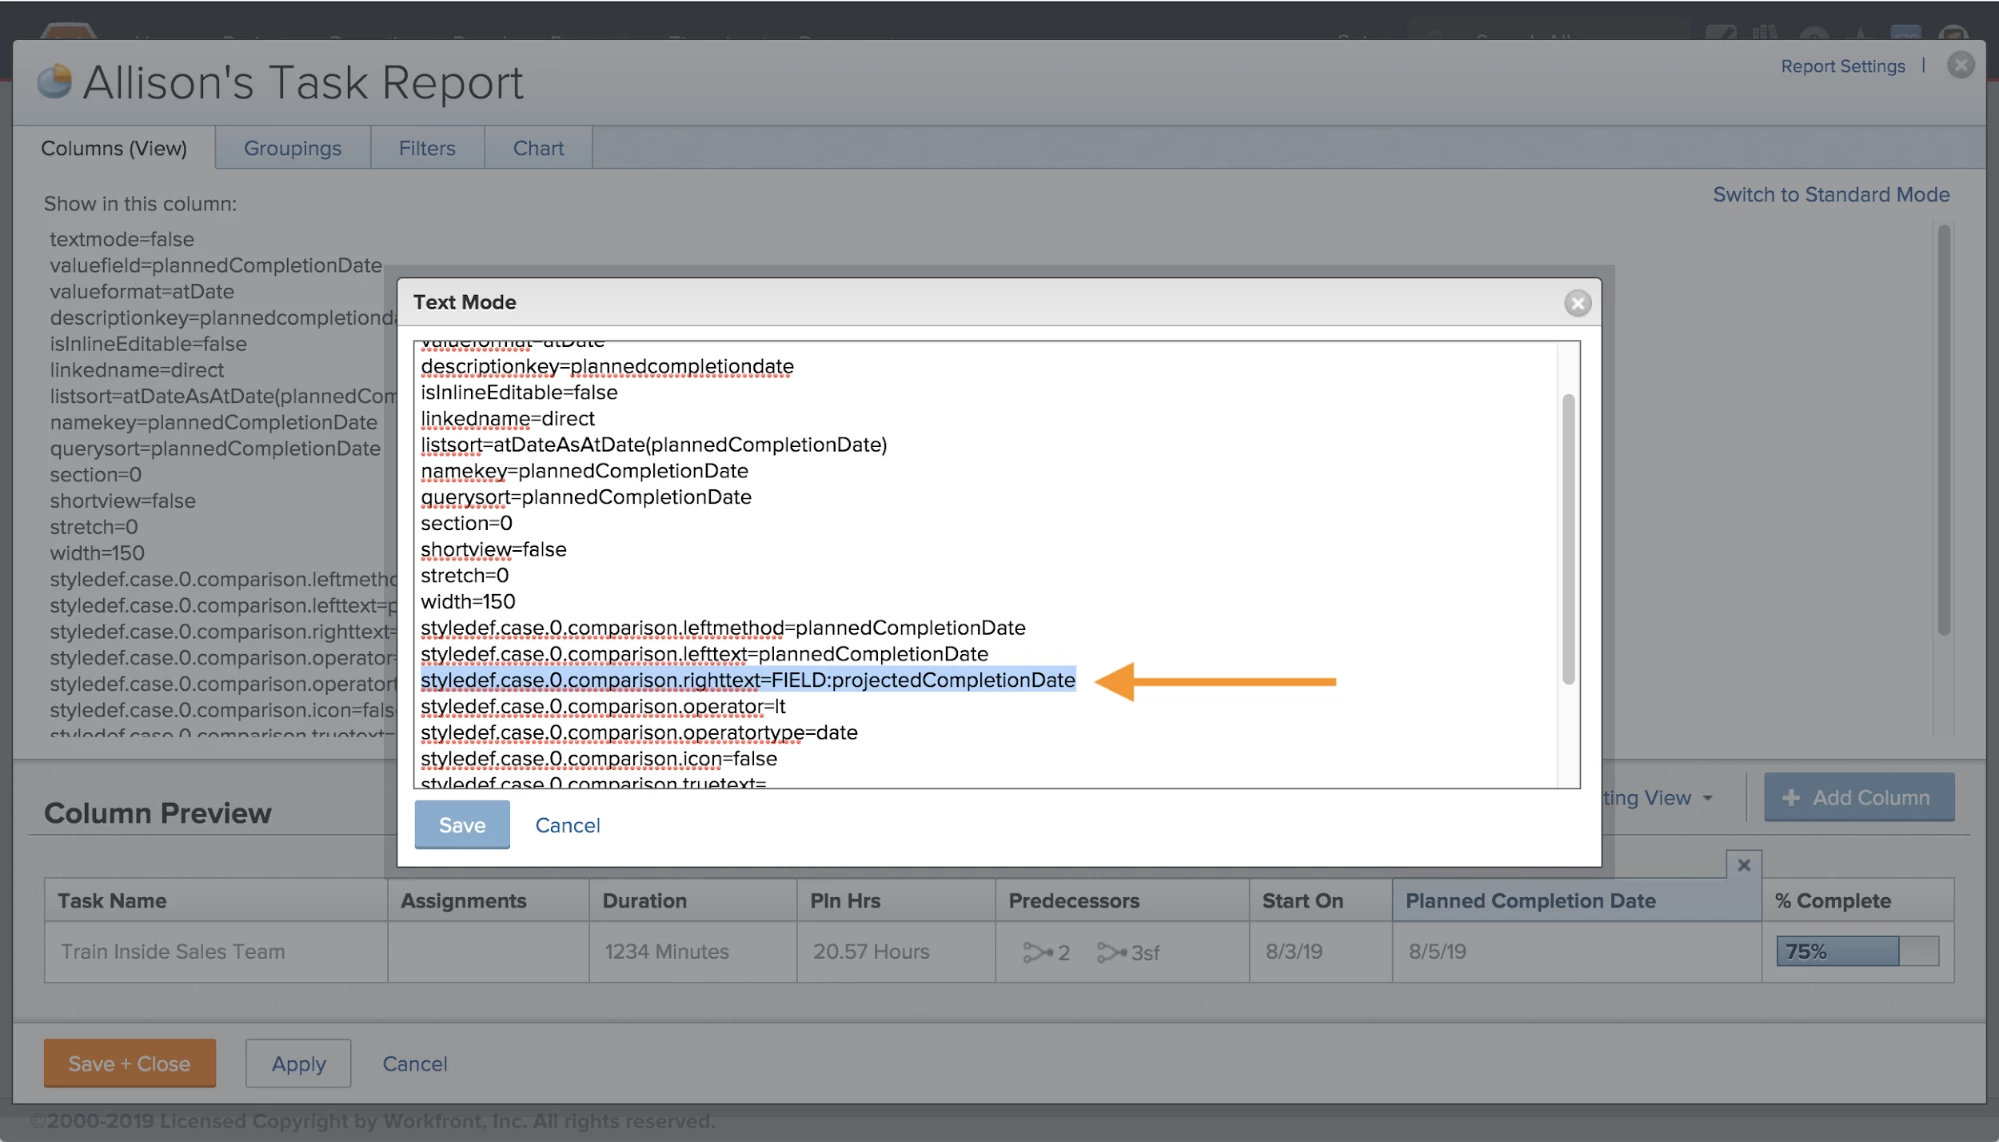Save the text mode changes
The height and width of the screenshot is (1142, 1999).
click(x=462, y=825)
